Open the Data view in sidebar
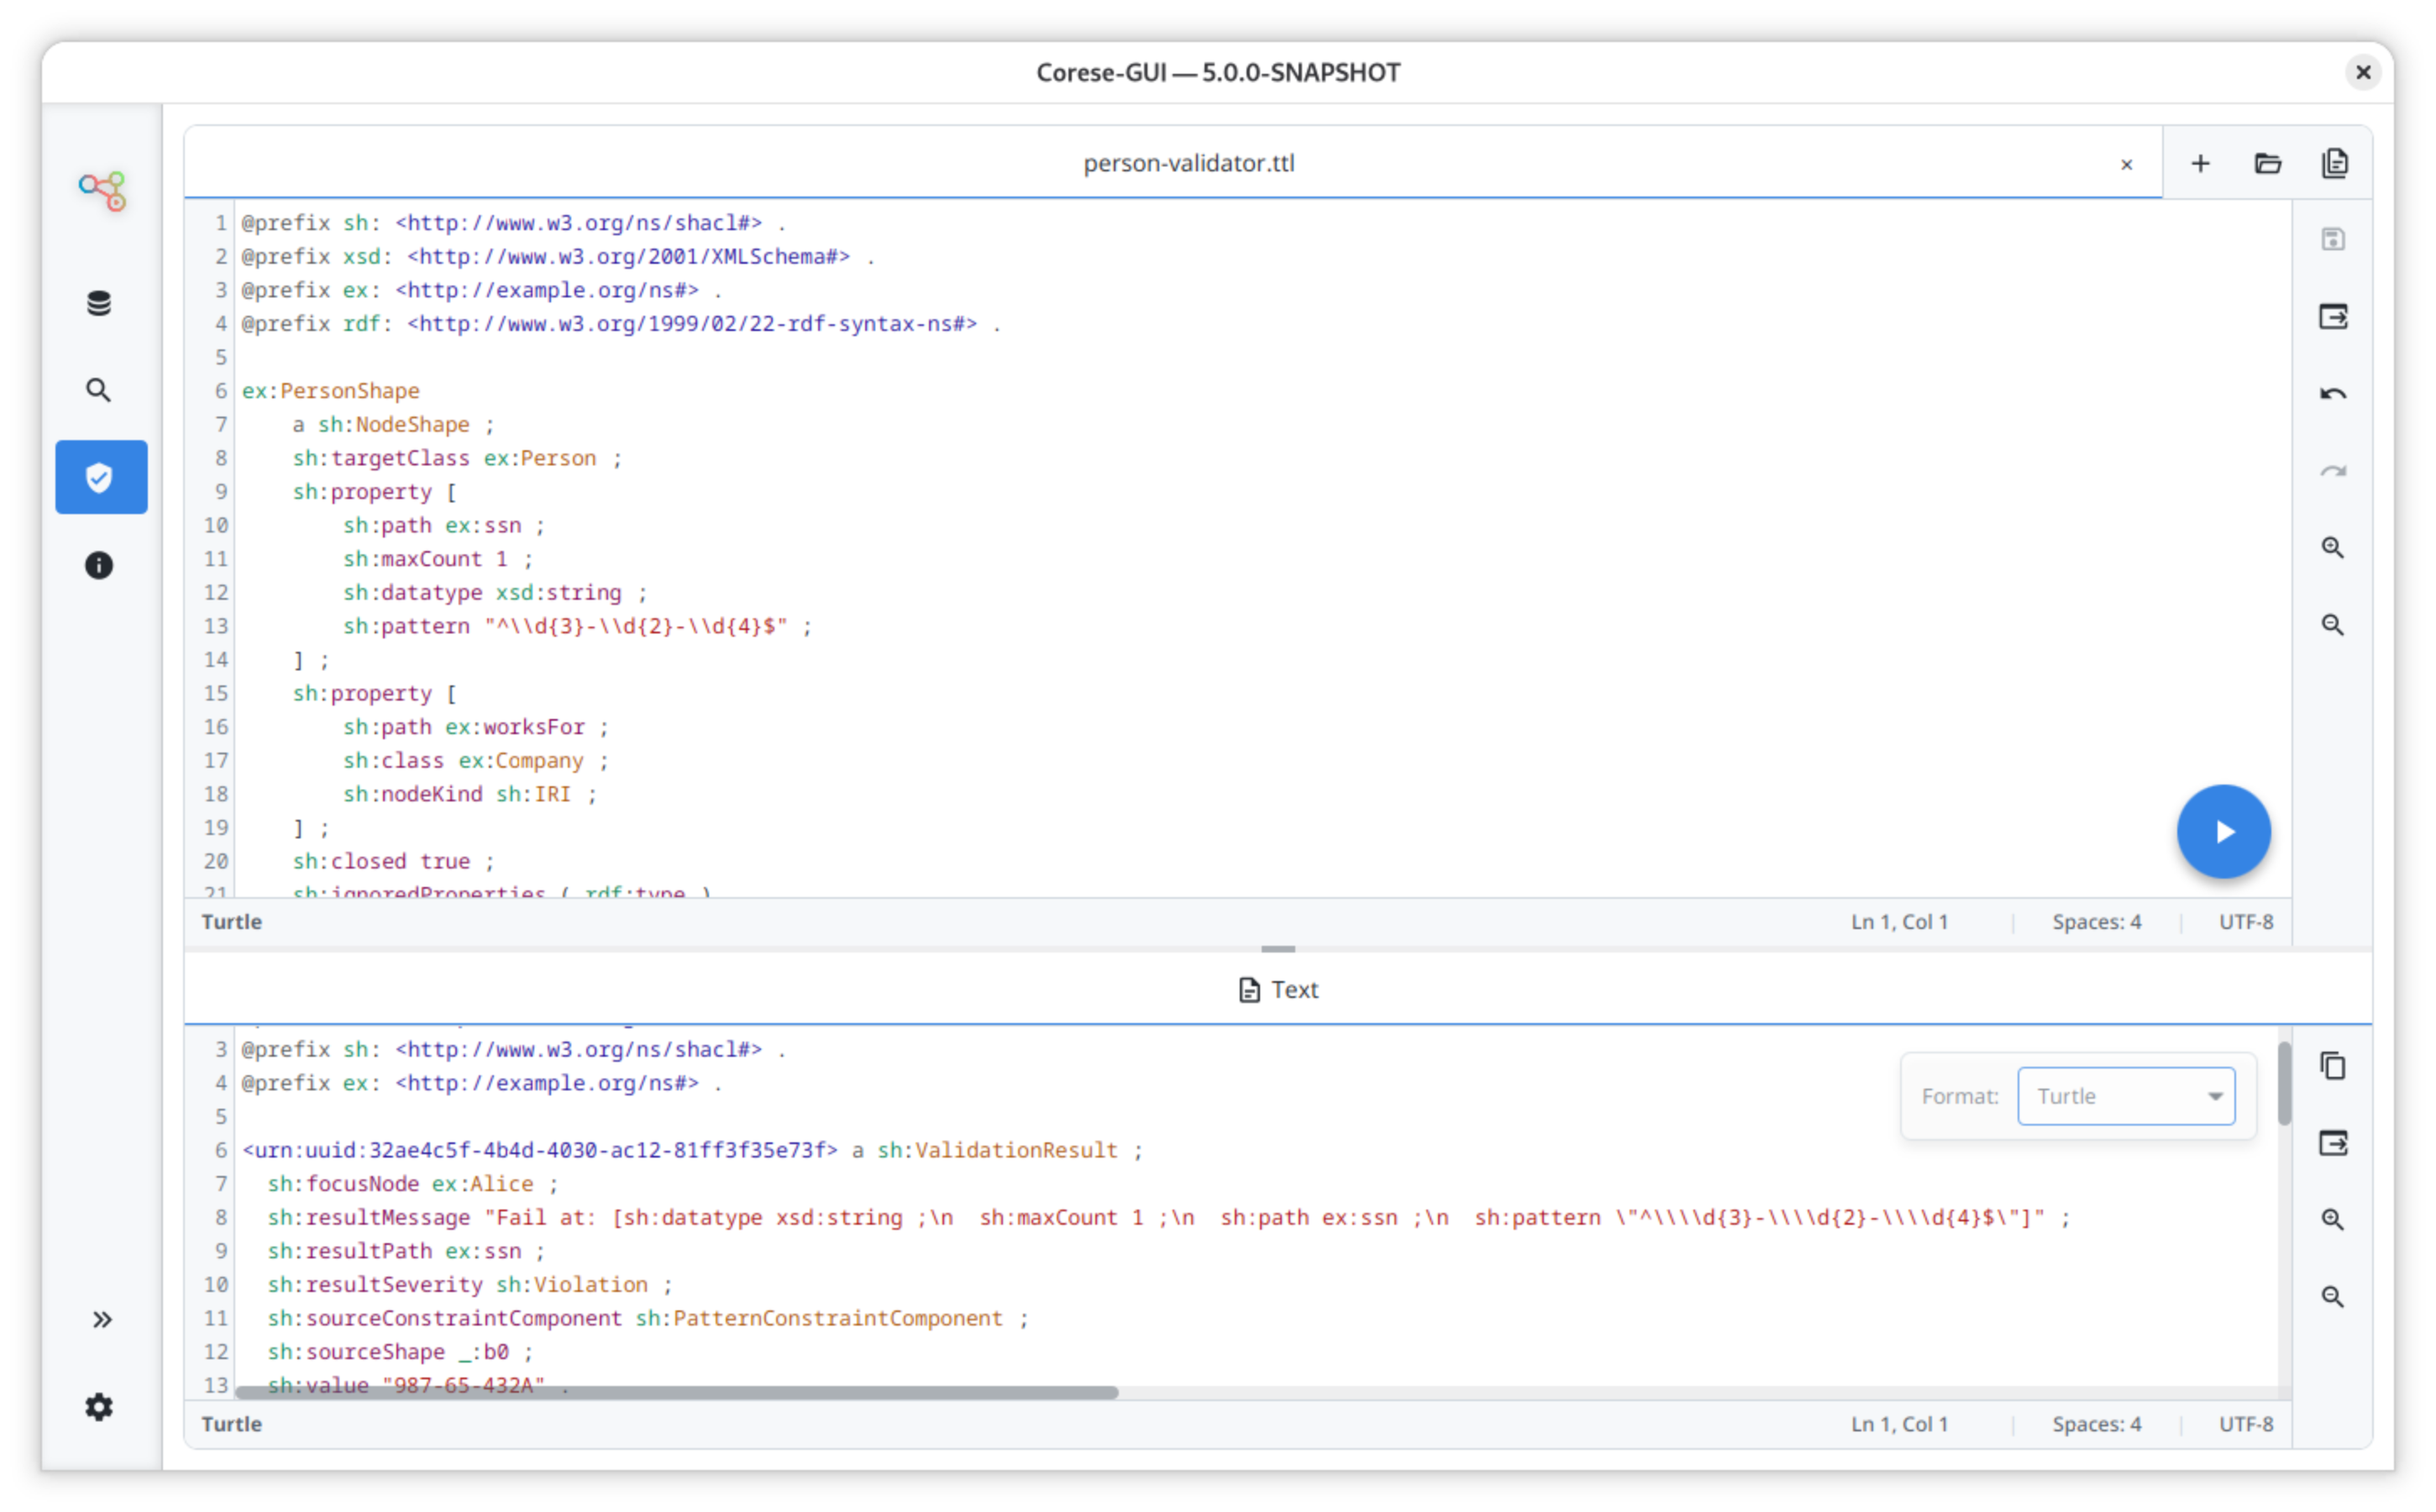The image size is (2436, 1512). (x=99, y=303)
